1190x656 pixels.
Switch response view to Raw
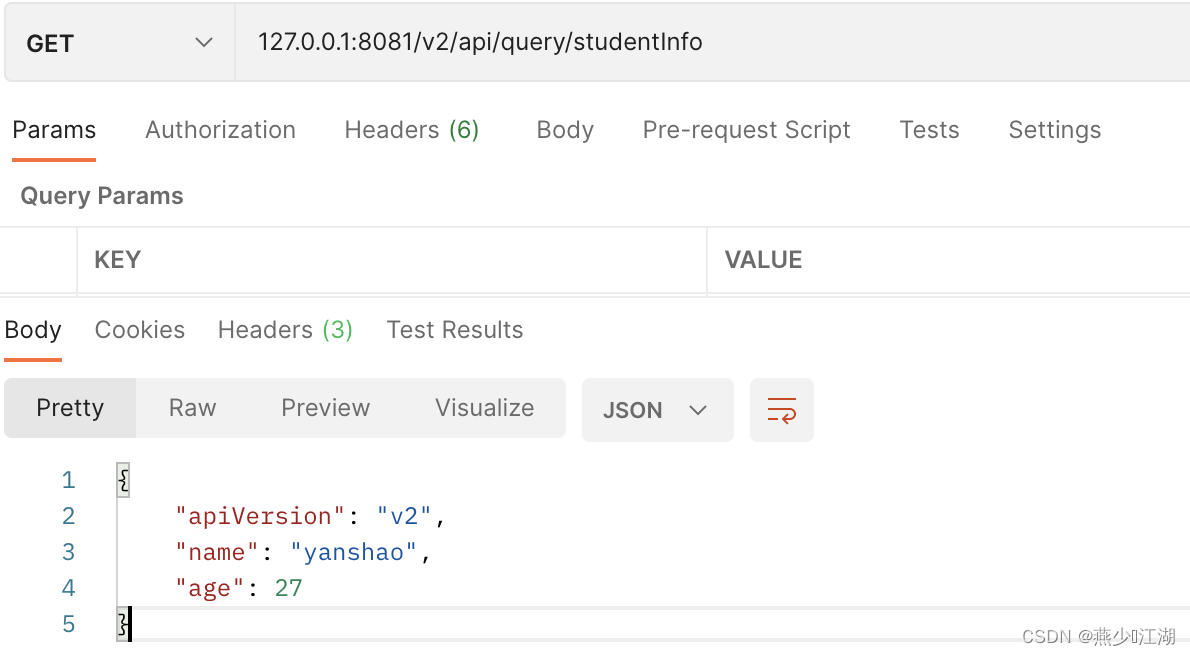click(192, 408)
